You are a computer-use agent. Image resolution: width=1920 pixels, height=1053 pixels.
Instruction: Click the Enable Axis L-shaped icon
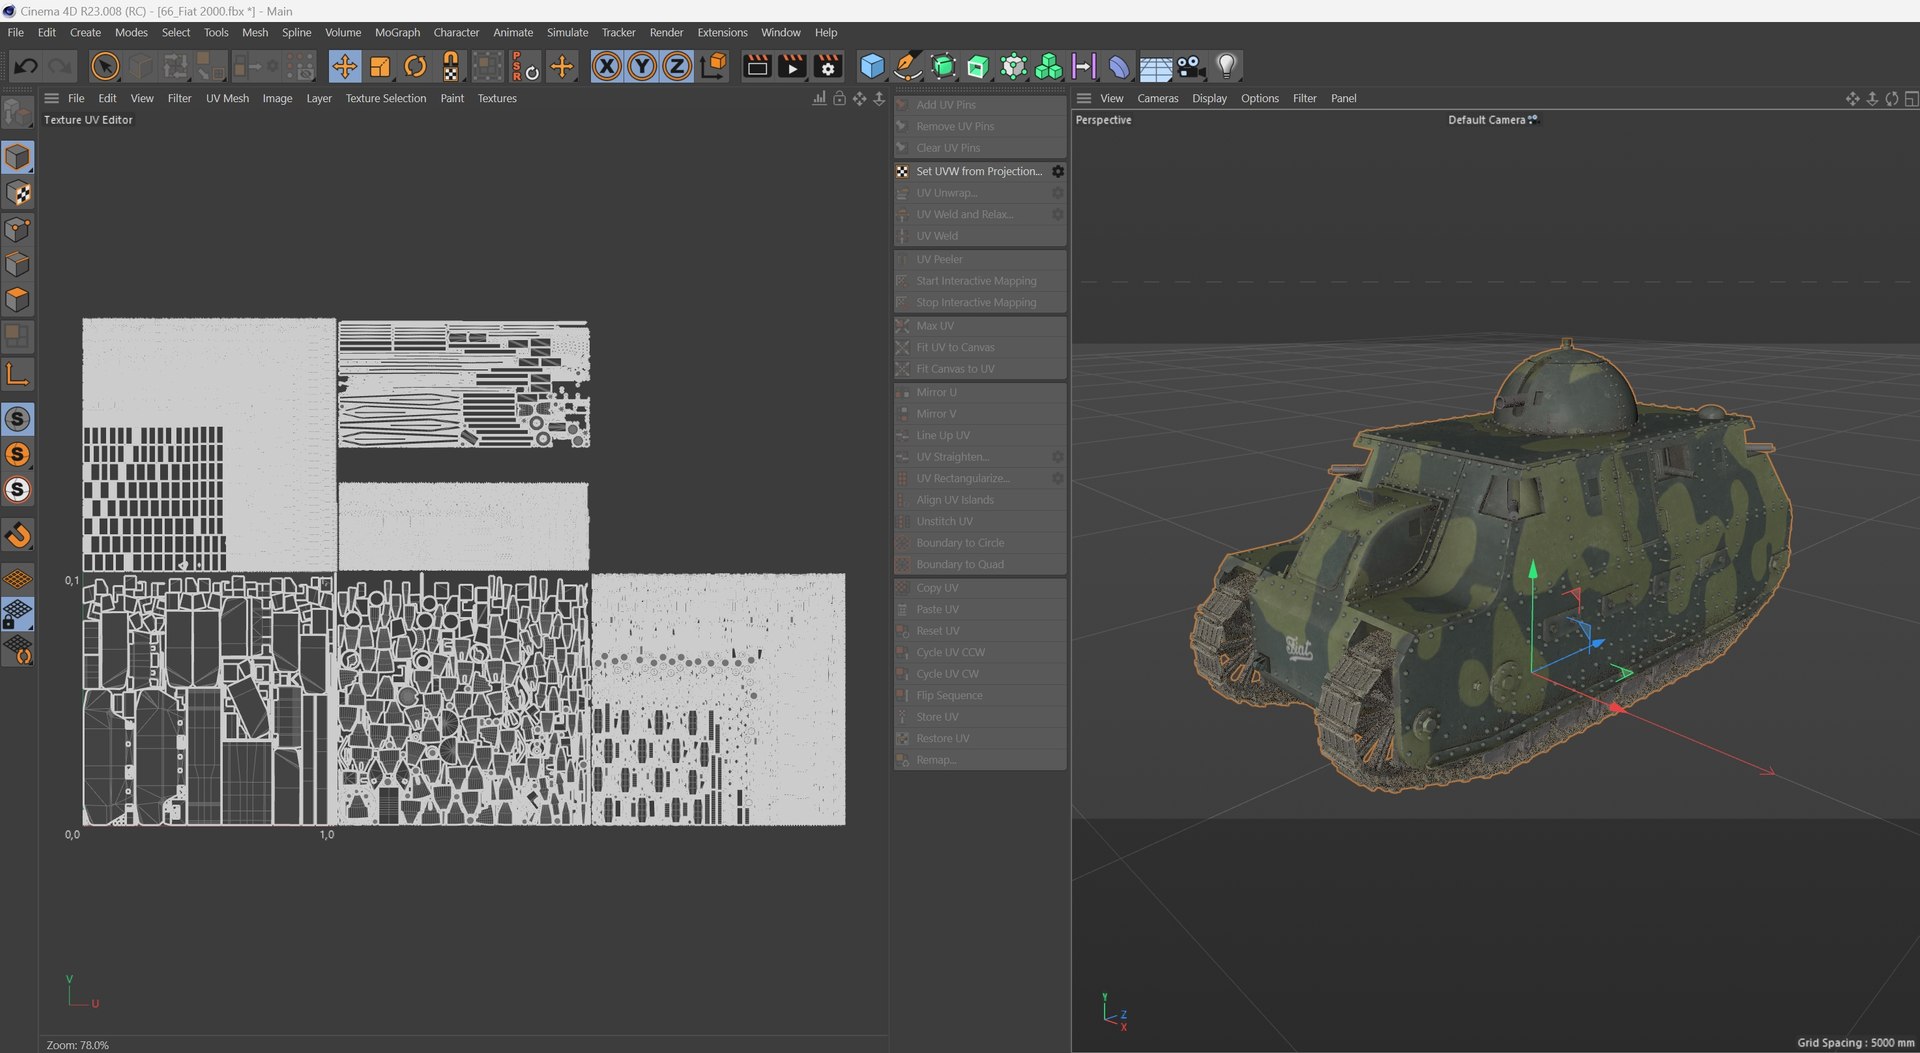[x=17, y=375]
